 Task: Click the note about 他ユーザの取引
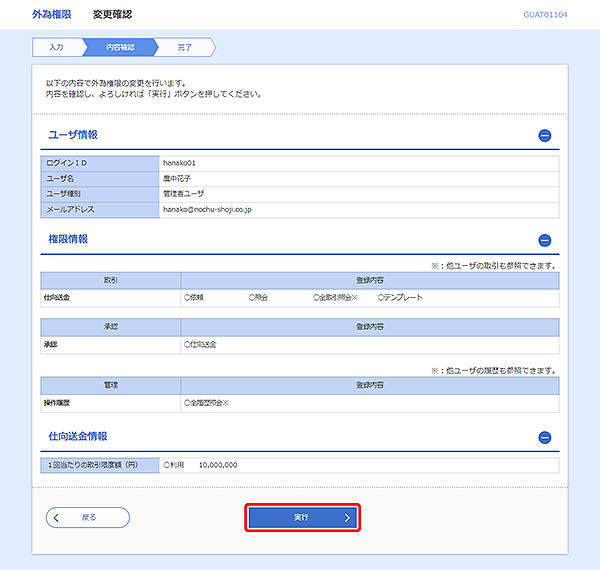[x=494, y=266]
